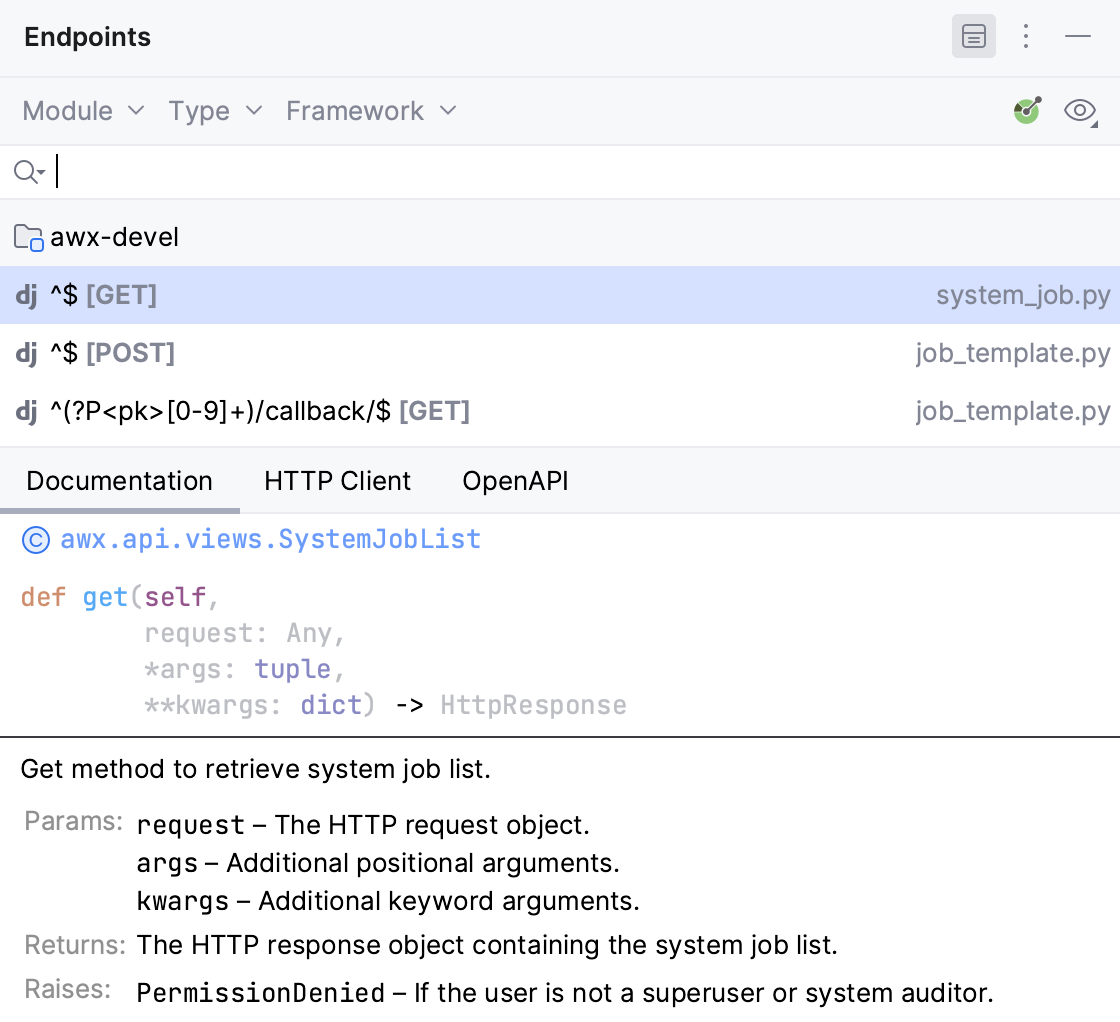Click the 'Get method to retrieve' description
1120x1022 pixels.
(x=256, y=769)
